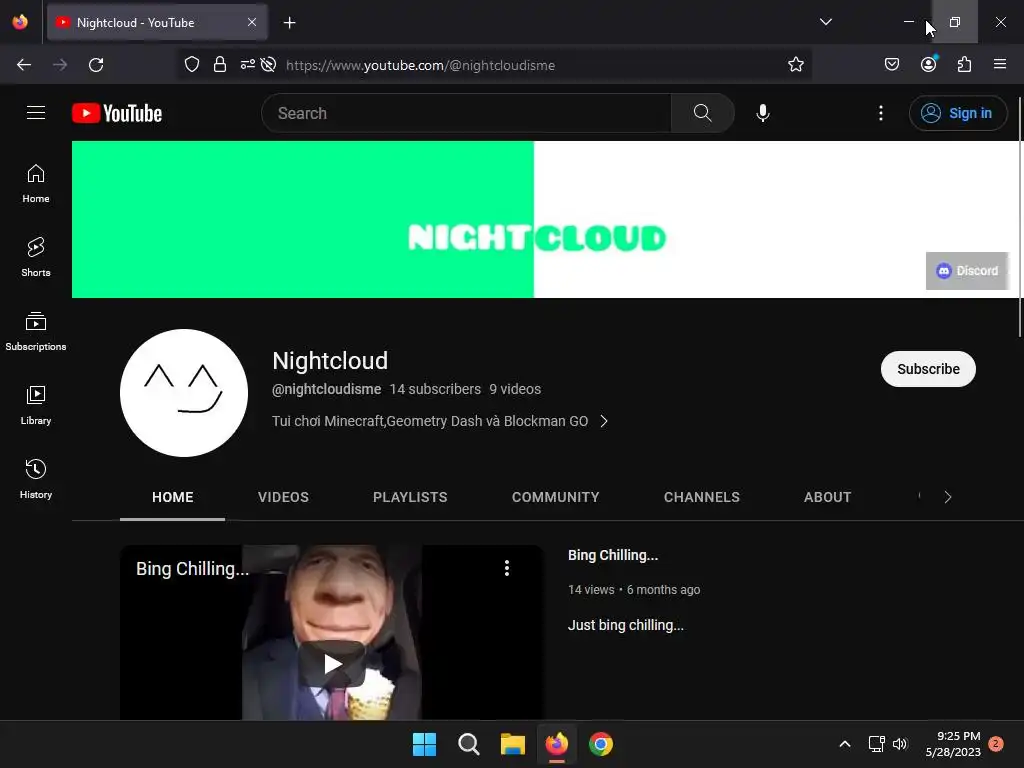Bookmark this page with the star

(x=795, y=65)
